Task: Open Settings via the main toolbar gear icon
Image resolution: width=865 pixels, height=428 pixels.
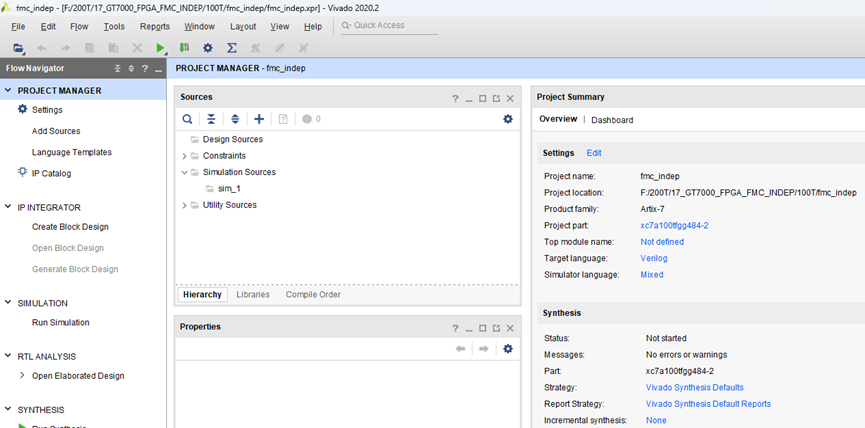Action: [207, 48]
